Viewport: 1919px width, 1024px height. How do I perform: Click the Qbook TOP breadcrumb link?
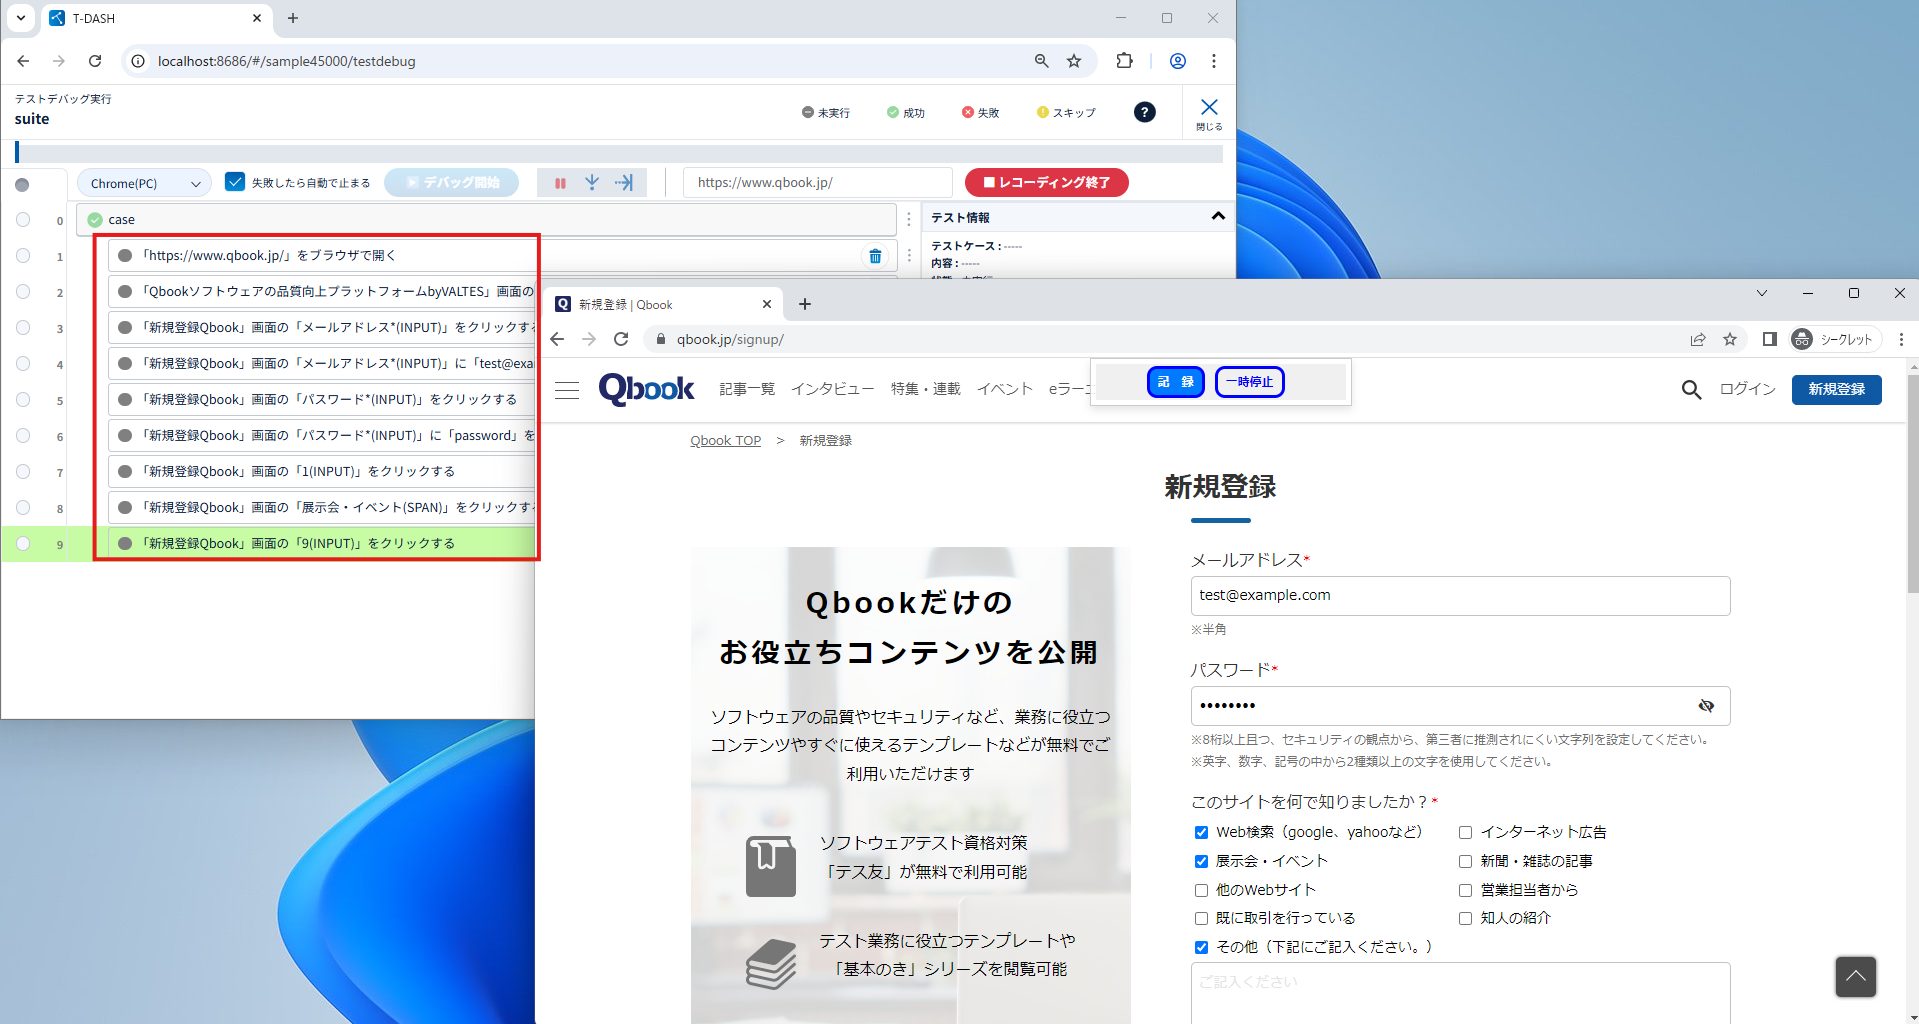tap(725, 441)
